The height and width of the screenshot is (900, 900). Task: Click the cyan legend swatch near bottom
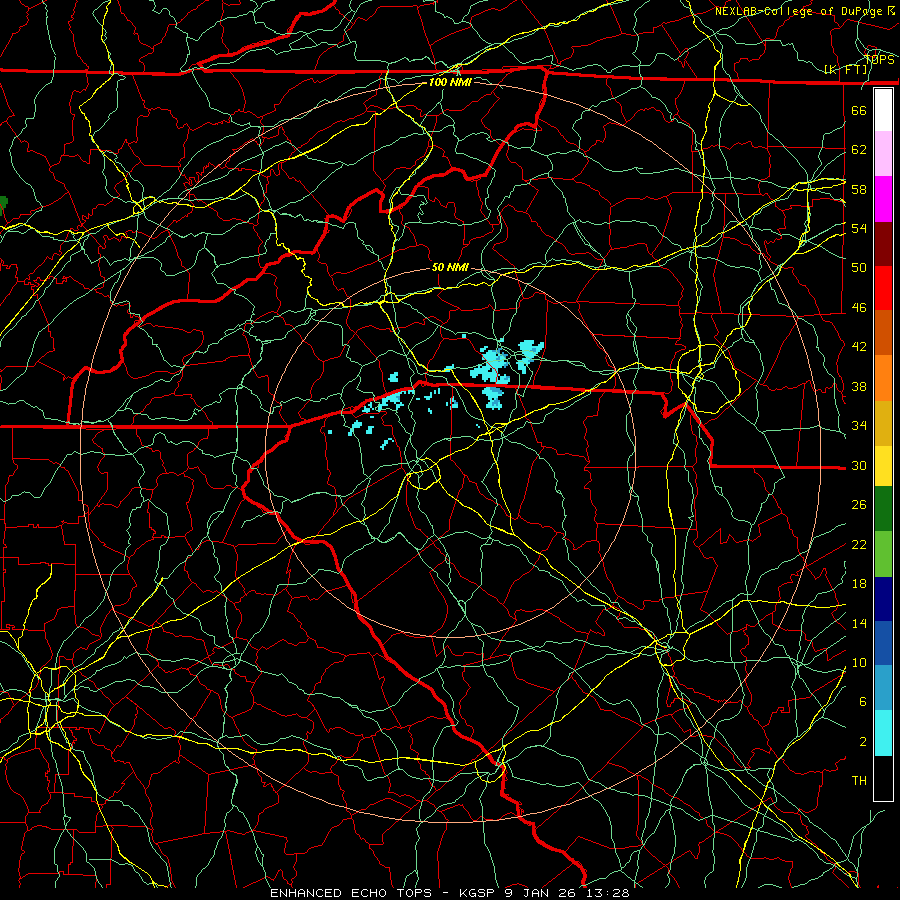click(x=883, y=733)
